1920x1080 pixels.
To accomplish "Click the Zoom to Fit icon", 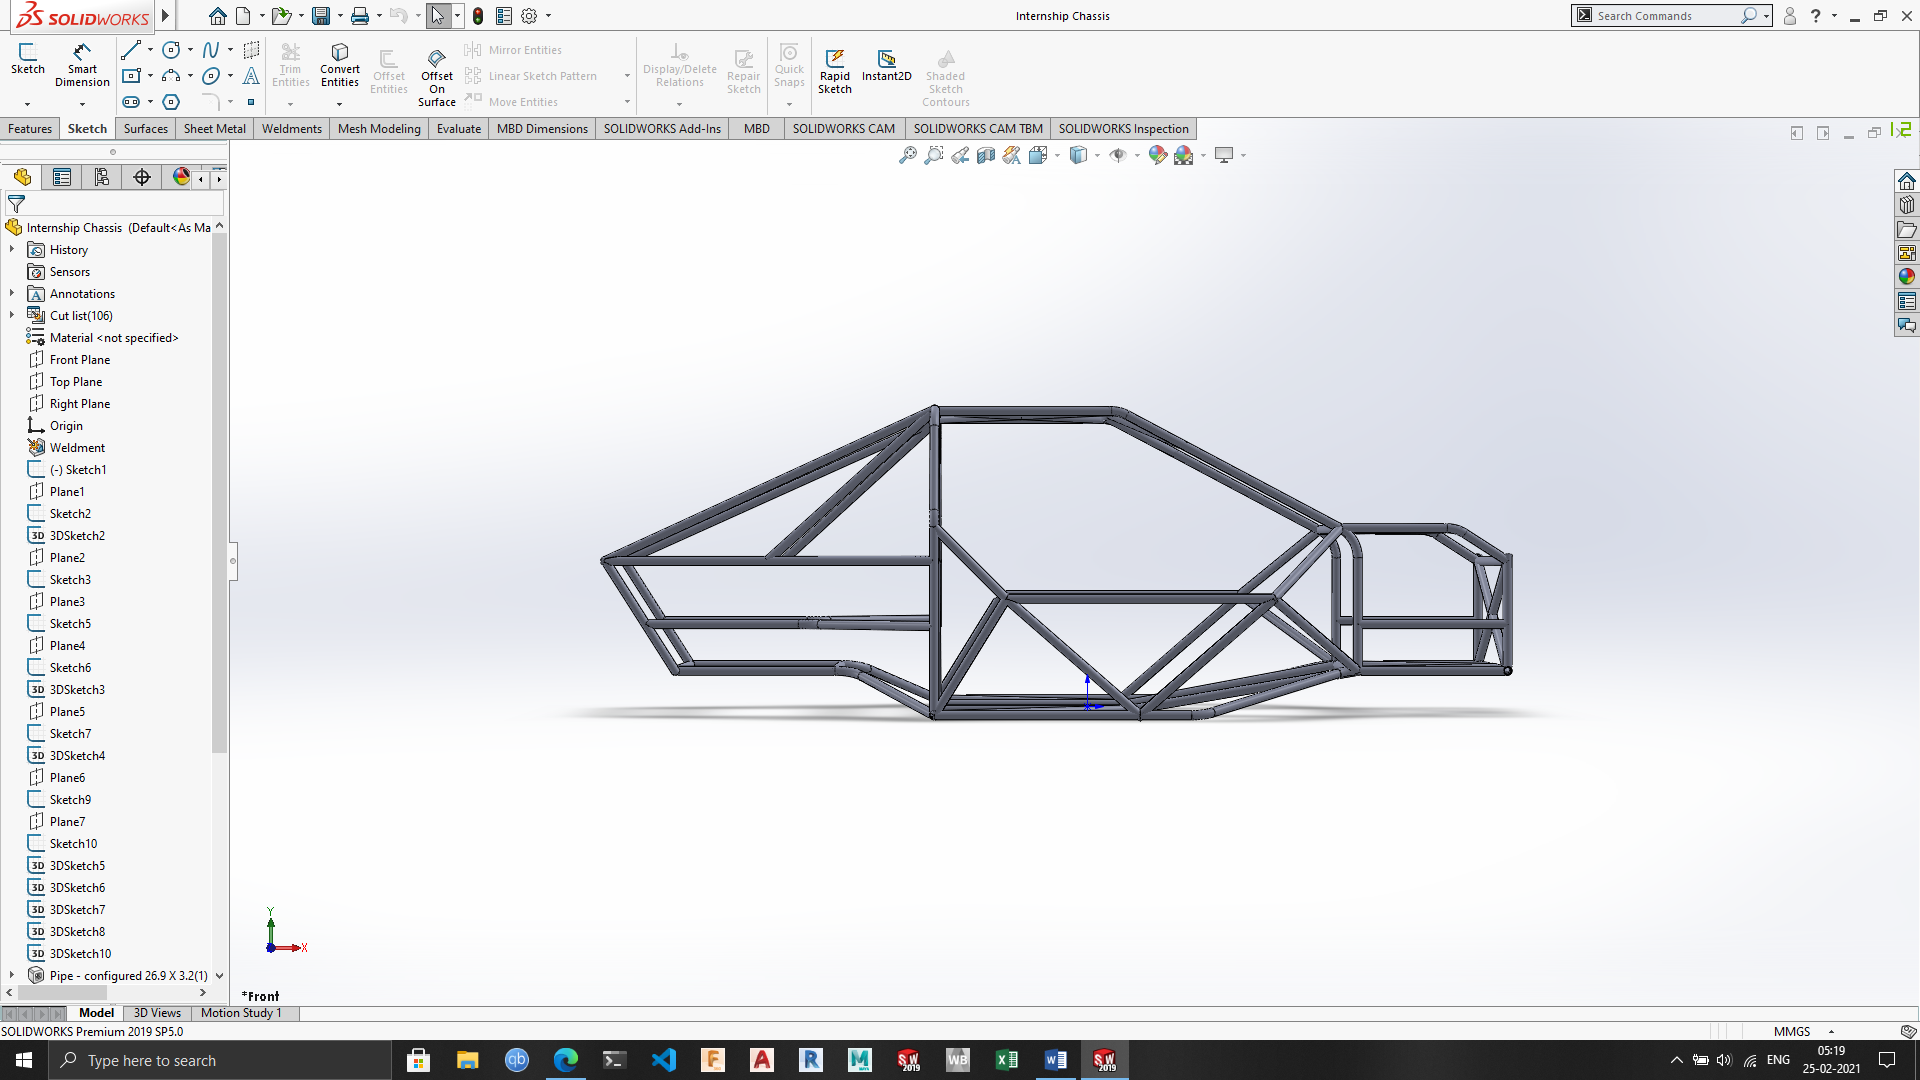I will [x=907, y=155].
